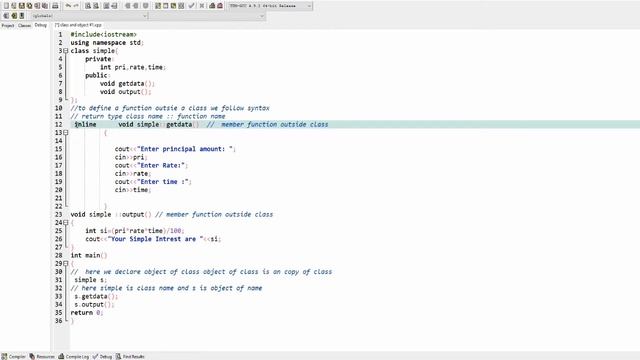Viewport: 640px width, 360px height.
Task: Collapse the class simple fold at line 3
Action: click(65, 51)
